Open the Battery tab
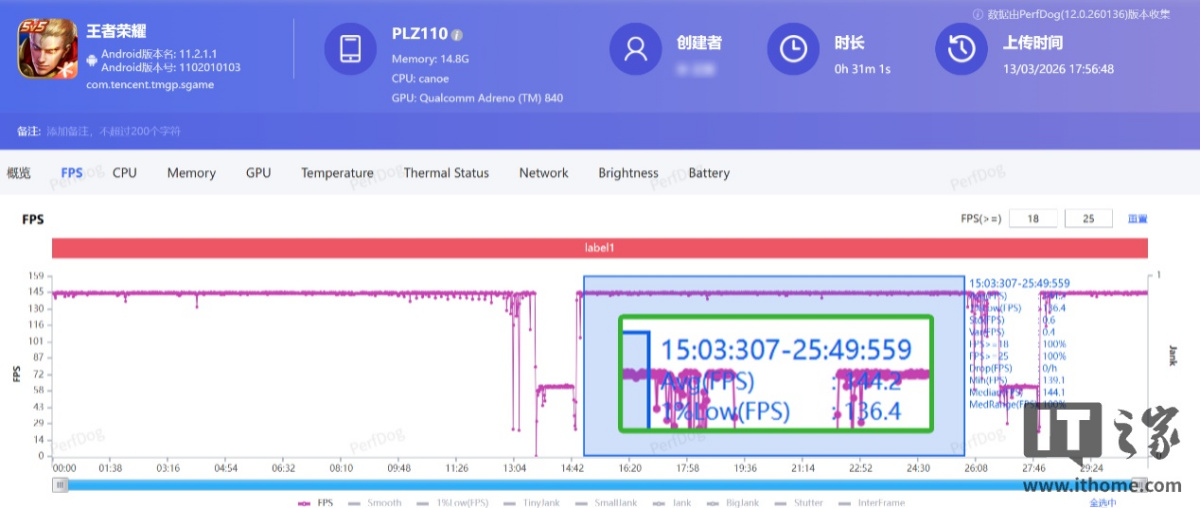1200x508 pixels. click(x=709, y=173)
